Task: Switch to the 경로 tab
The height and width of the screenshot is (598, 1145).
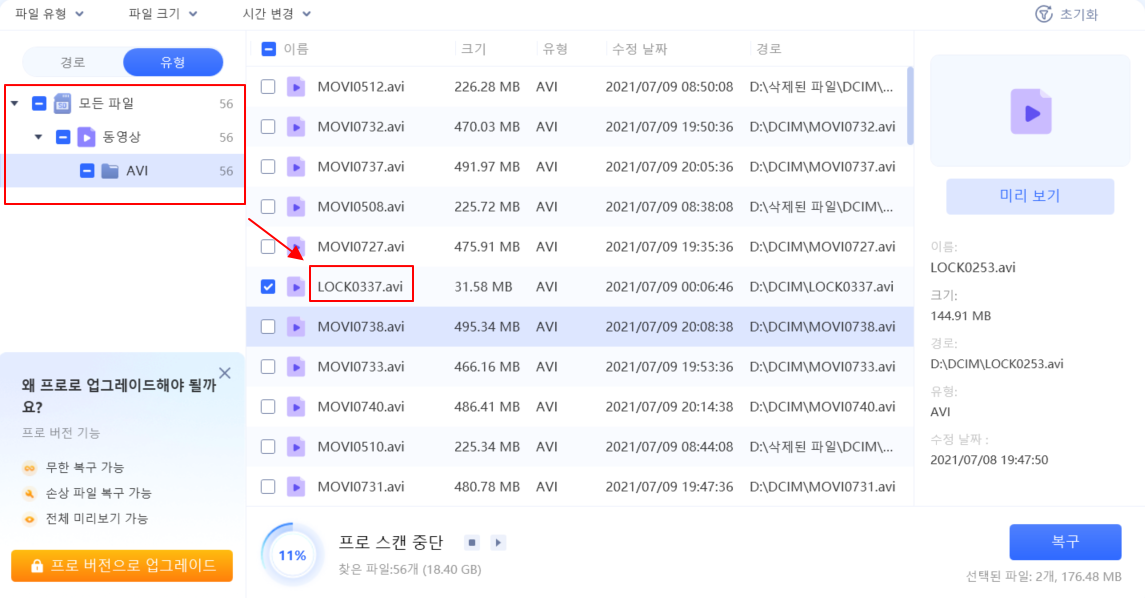Action: coord(73,62)
